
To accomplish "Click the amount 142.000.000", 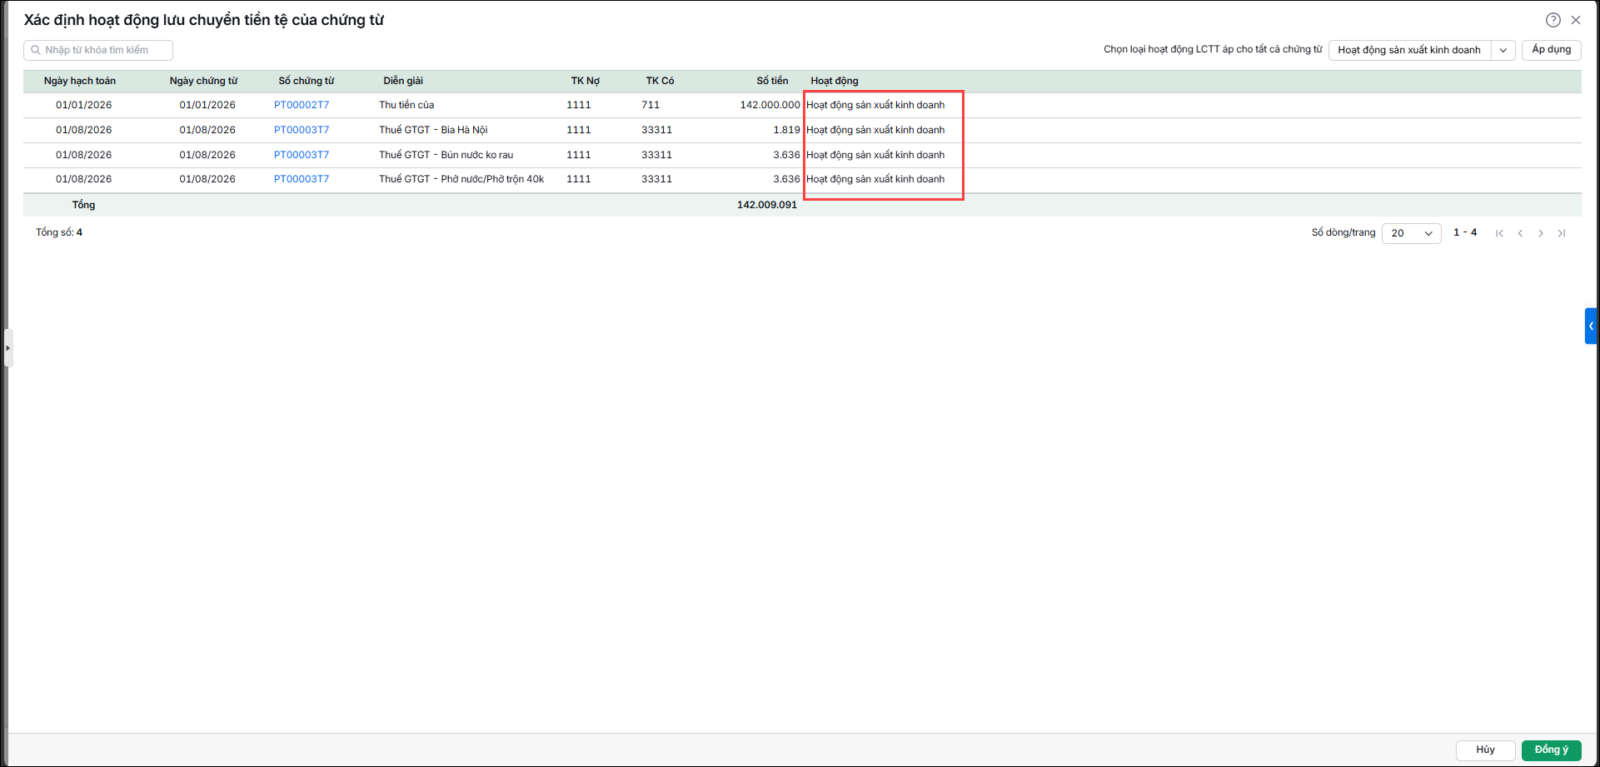I will click(770, 105).
